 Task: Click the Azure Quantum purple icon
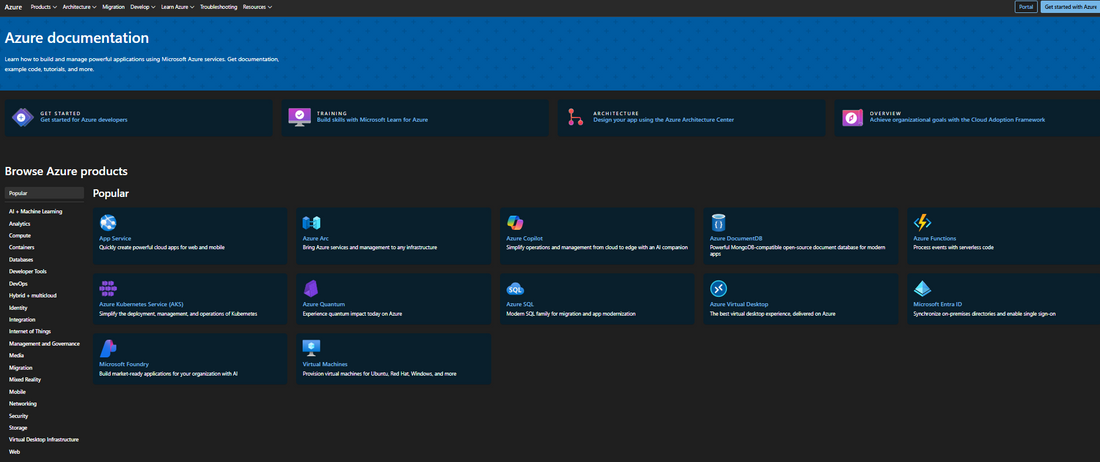pos(311,289)
